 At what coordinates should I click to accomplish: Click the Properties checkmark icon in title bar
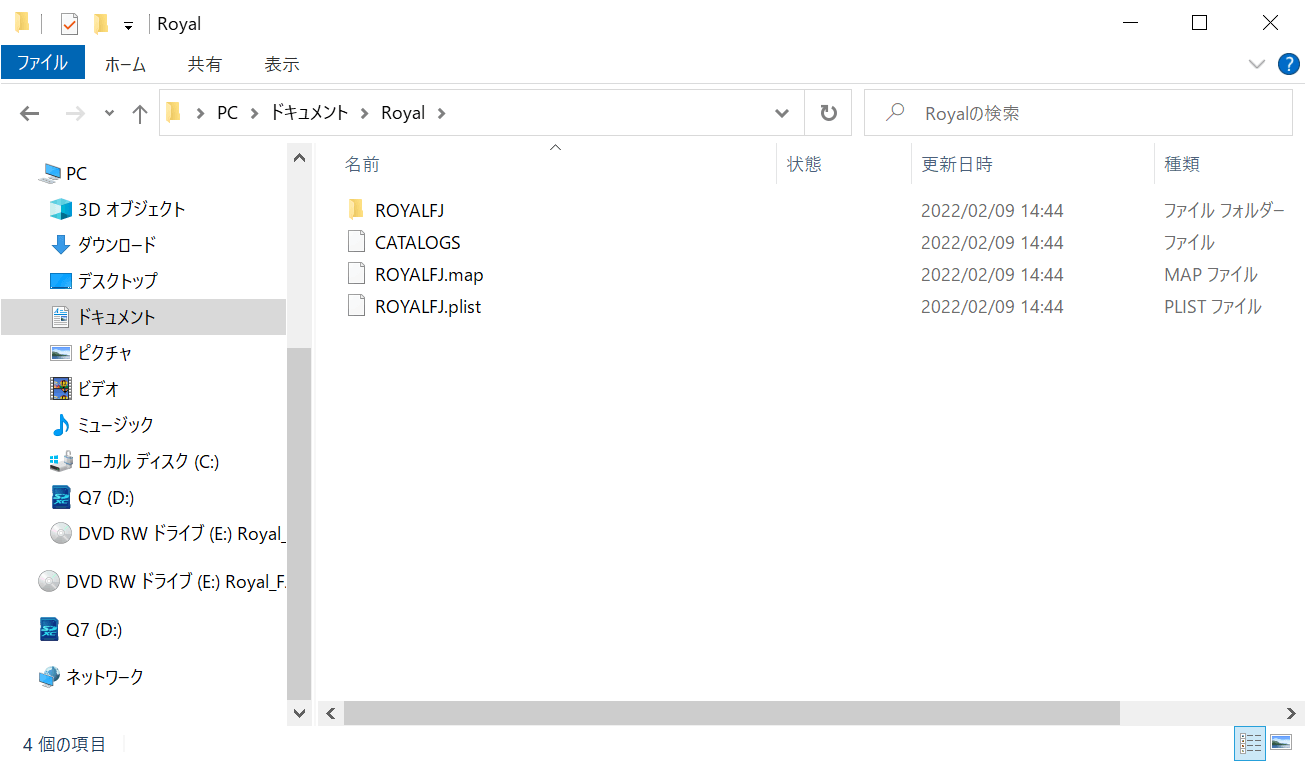(x=69, y=24)
